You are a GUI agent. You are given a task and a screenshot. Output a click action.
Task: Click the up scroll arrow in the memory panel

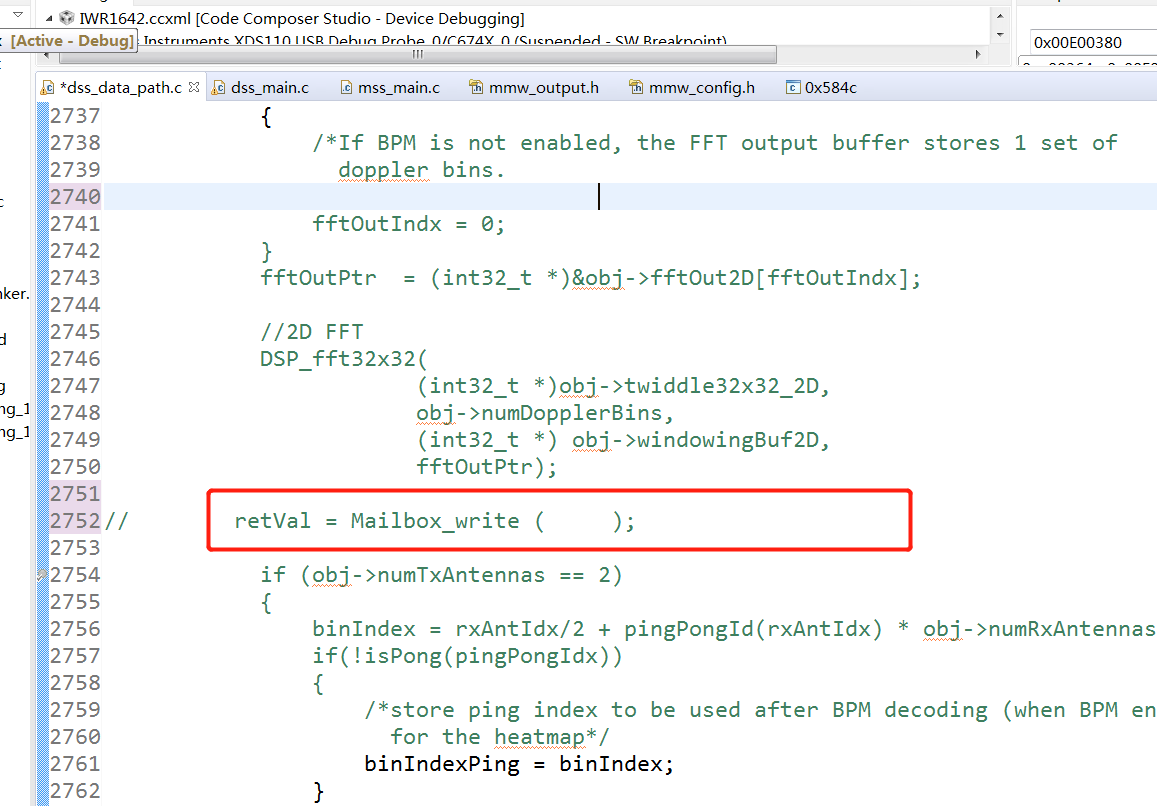coord(1000,16)
